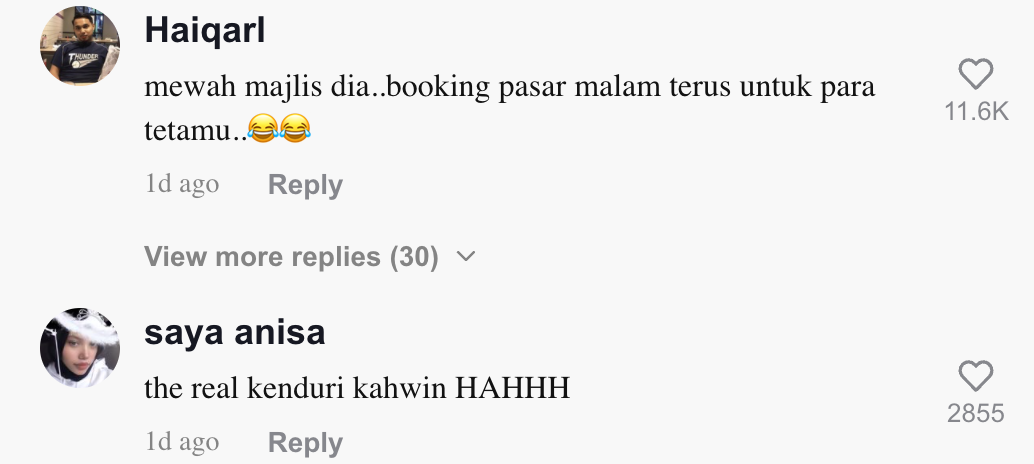Click the second laughing emoji in Haiqarl's comment
The height and width of the screenshot is (464, 1034).
(x=295, y=128)
